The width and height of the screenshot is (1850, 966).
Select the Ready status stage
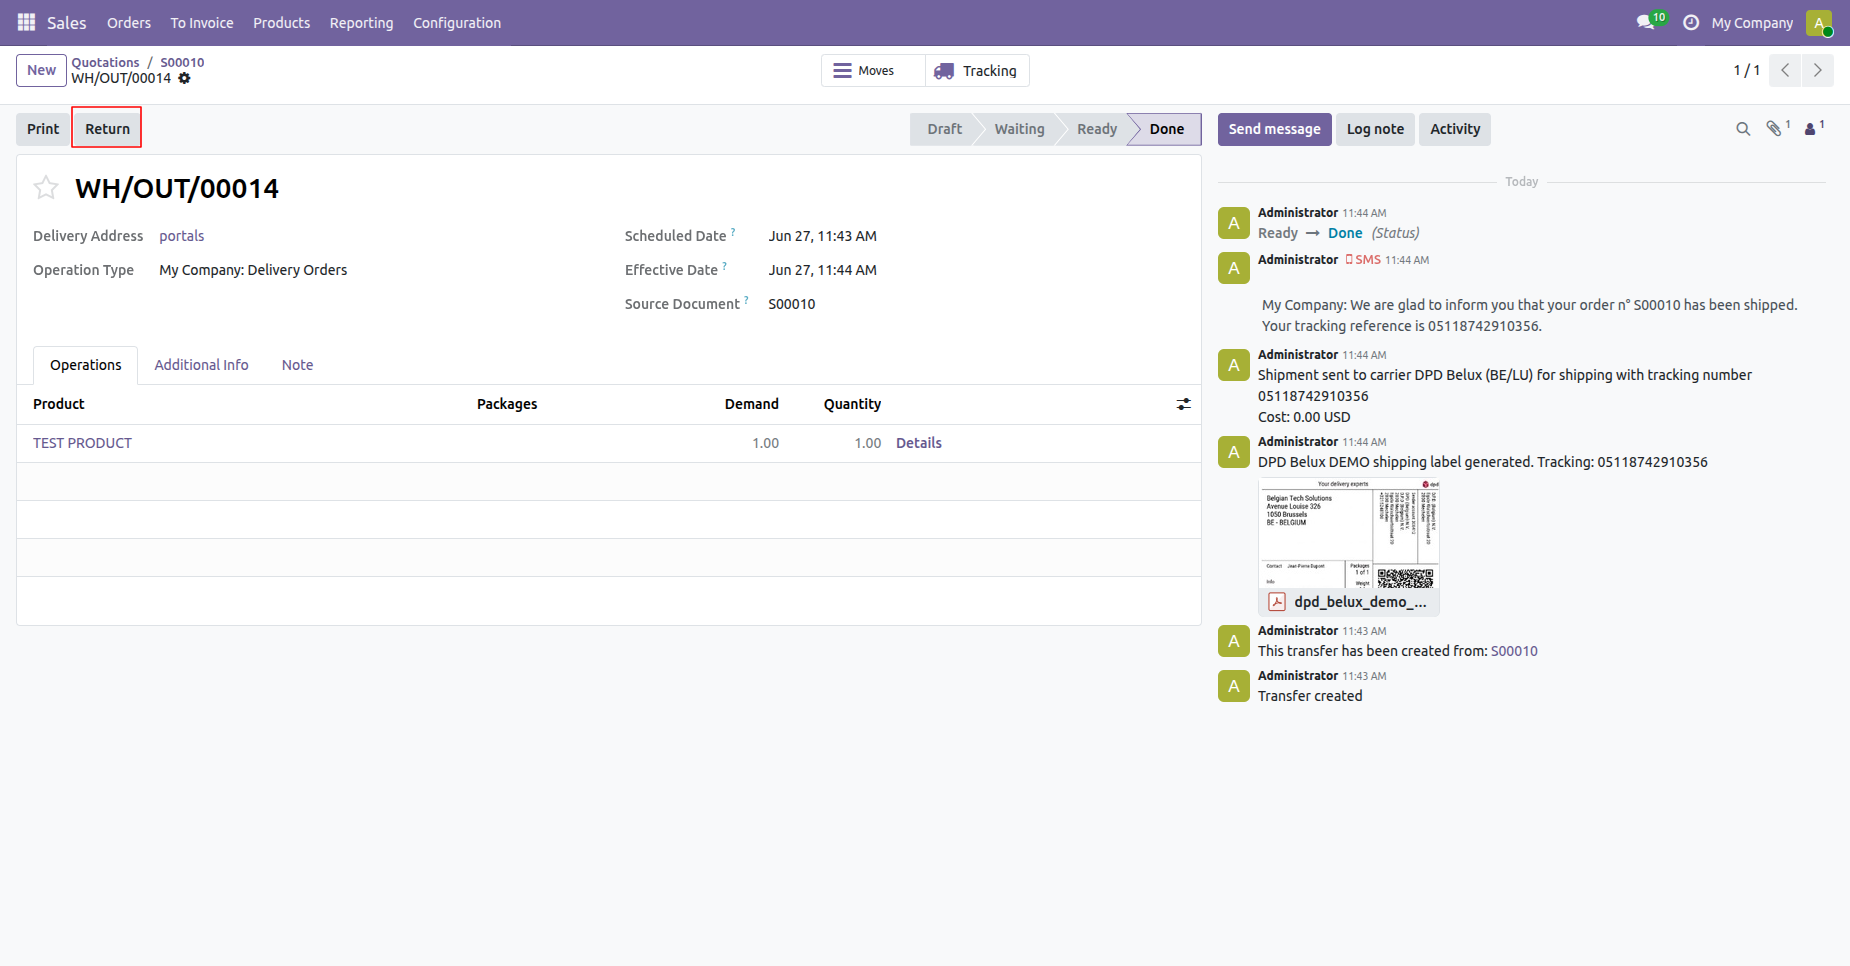point(1097,129)
